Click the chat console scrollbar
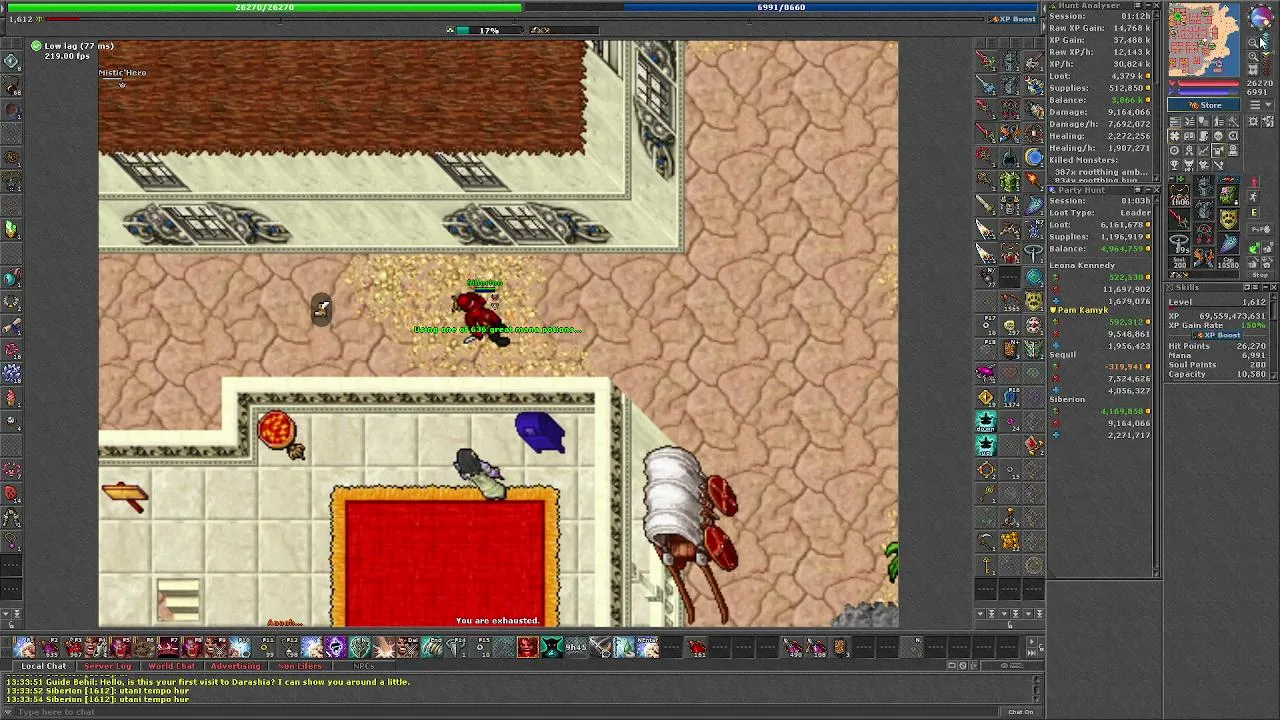Image resolution: width=1280 pixels, height=720 pixels. point(1037,689)
